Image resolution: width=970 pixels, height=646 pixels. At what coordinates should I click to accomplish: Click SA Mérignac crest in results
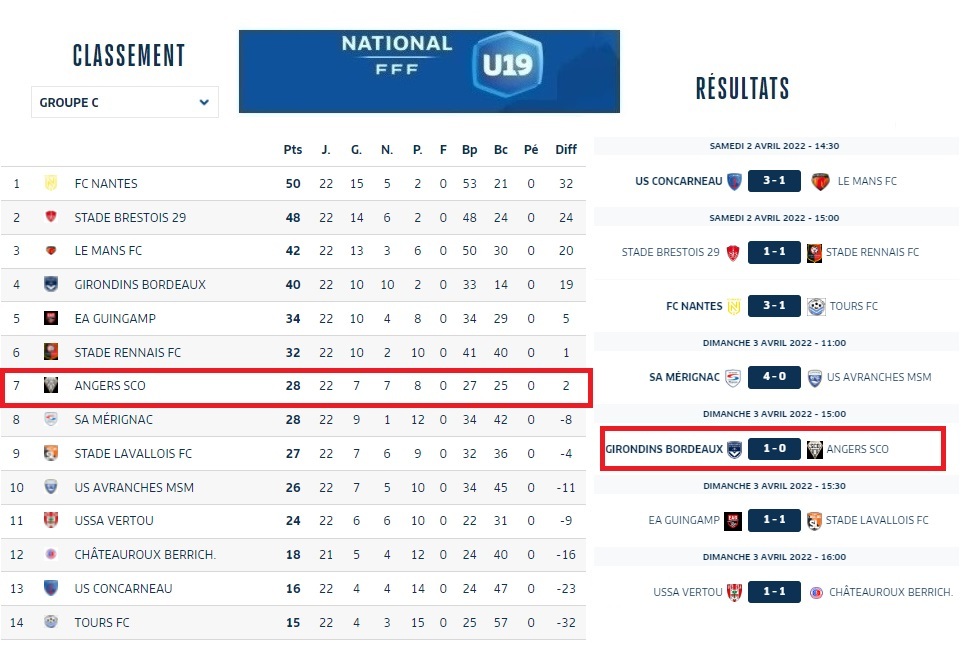coord(734,377)
